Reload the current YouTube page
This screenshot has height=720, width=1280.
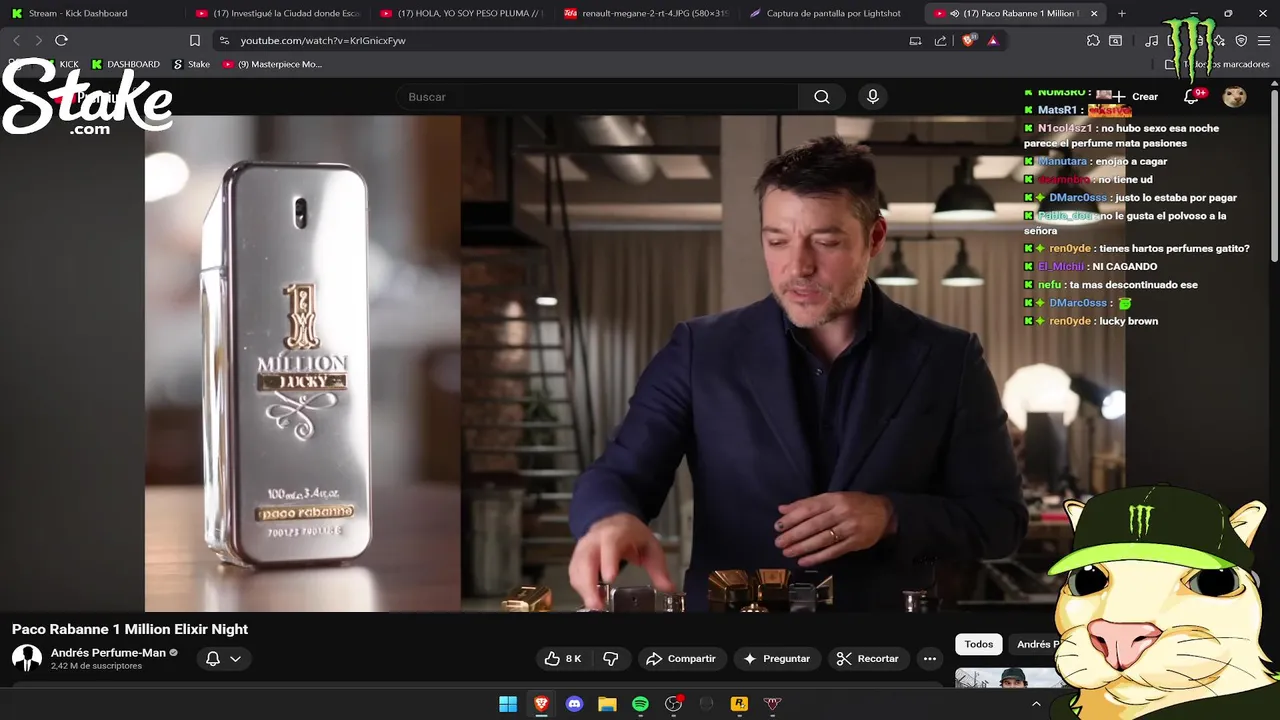tap(61, 40)
